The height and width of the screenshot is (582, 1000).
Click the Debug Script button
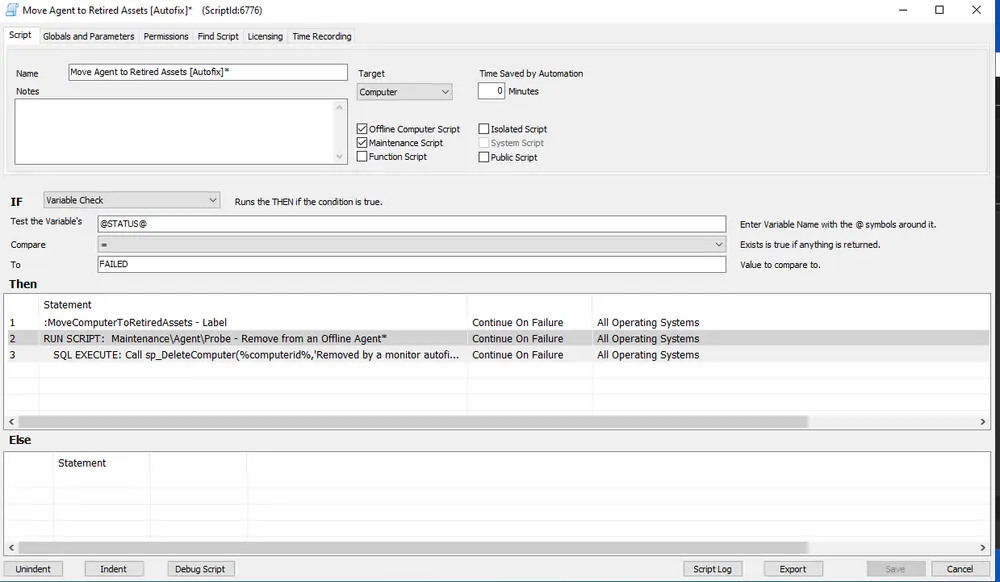point(200,568)
